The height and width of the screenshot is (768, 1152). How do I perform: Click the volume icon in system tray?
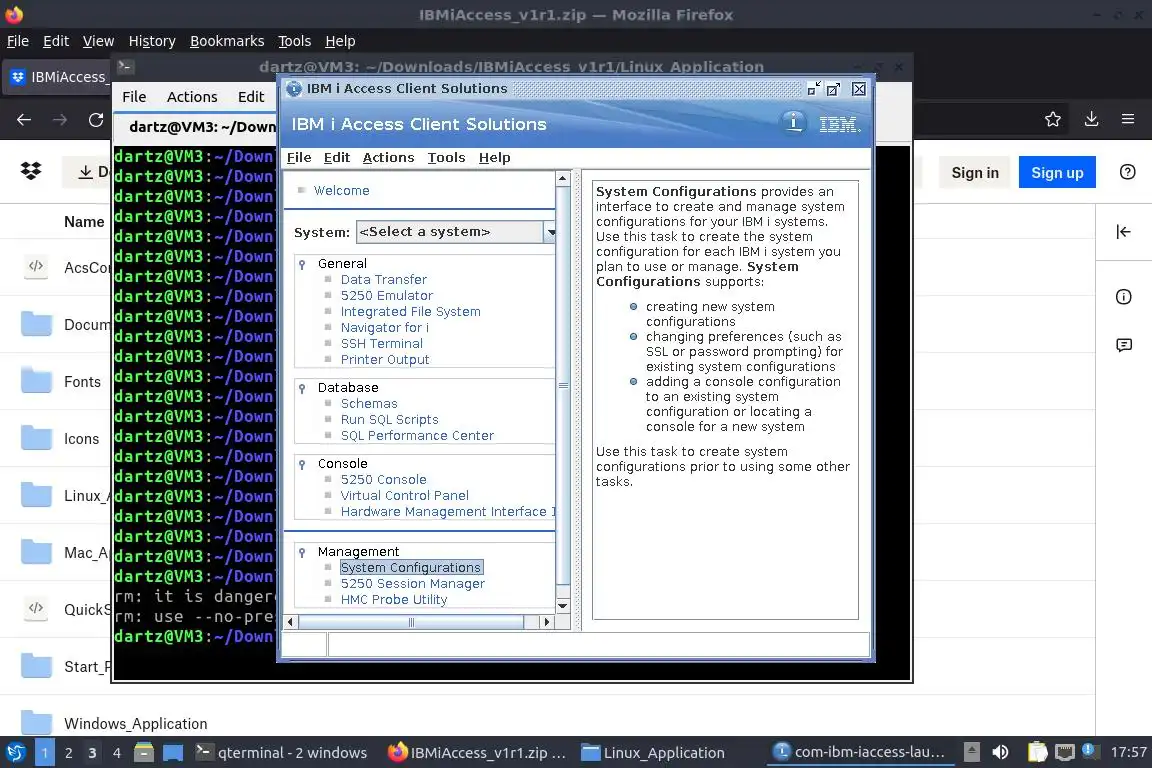pos(1000,752)
